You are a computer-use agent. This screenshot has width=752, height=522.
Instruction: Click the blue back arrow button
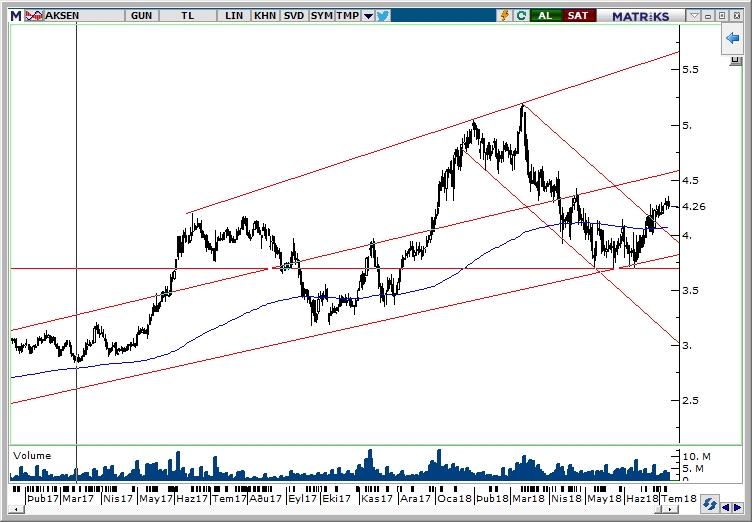[x=732, y=38]
